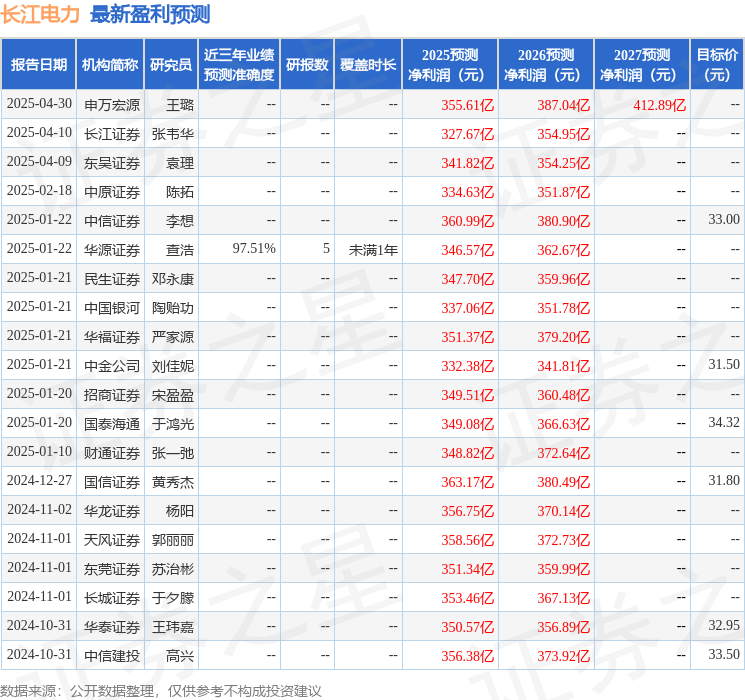The width and height of the screenshot is (745, 700).
Task: Select the 机构简称 column header
Action: [110, 65]
